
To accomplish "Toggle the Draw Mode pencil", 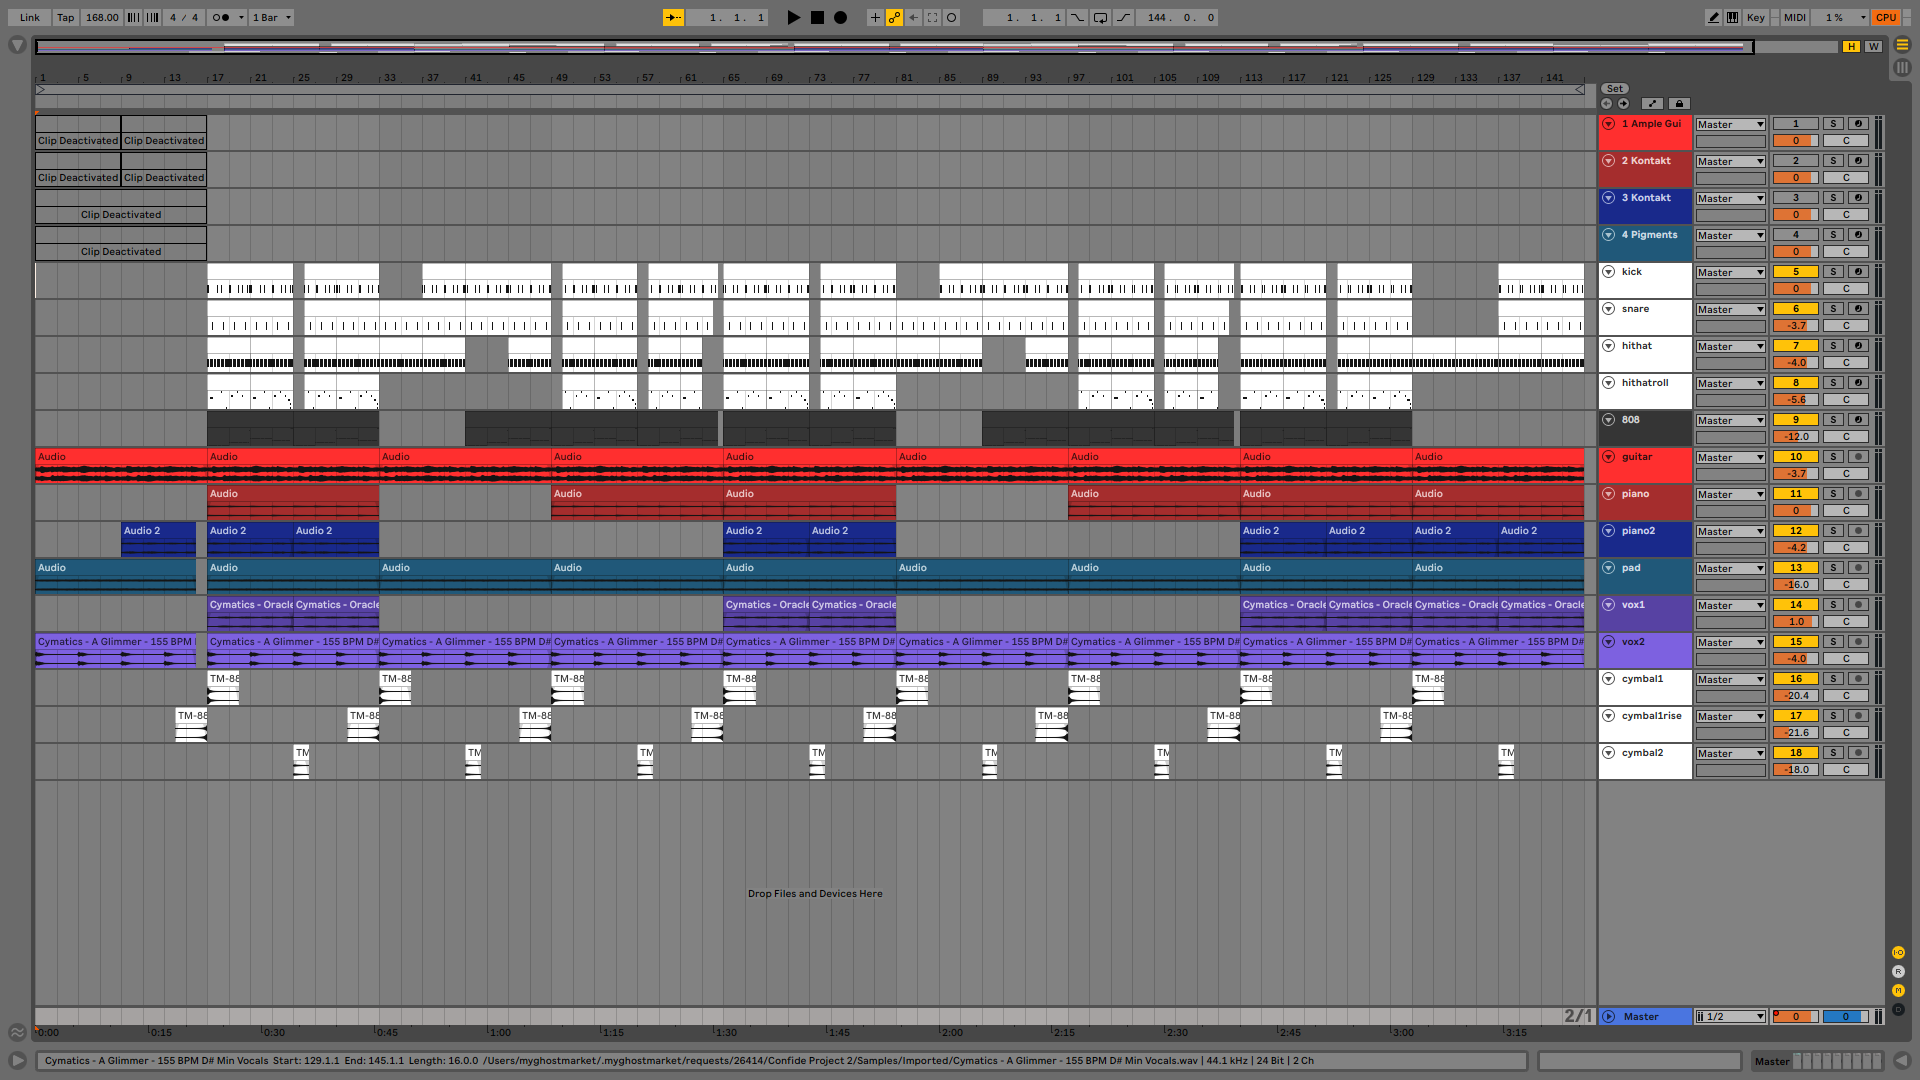I will (1713, 17).
